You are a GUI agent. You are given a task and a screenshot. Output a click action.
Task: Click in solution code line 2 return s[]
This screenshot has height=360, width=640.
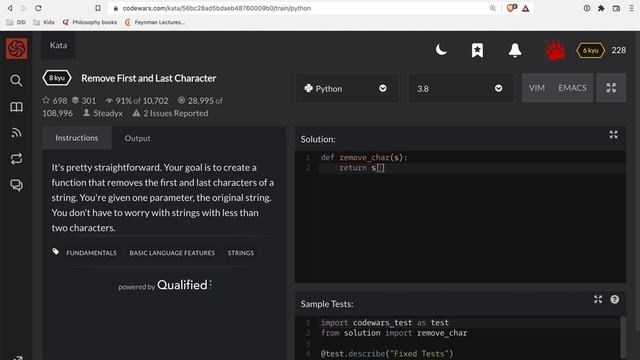point(362,168)
